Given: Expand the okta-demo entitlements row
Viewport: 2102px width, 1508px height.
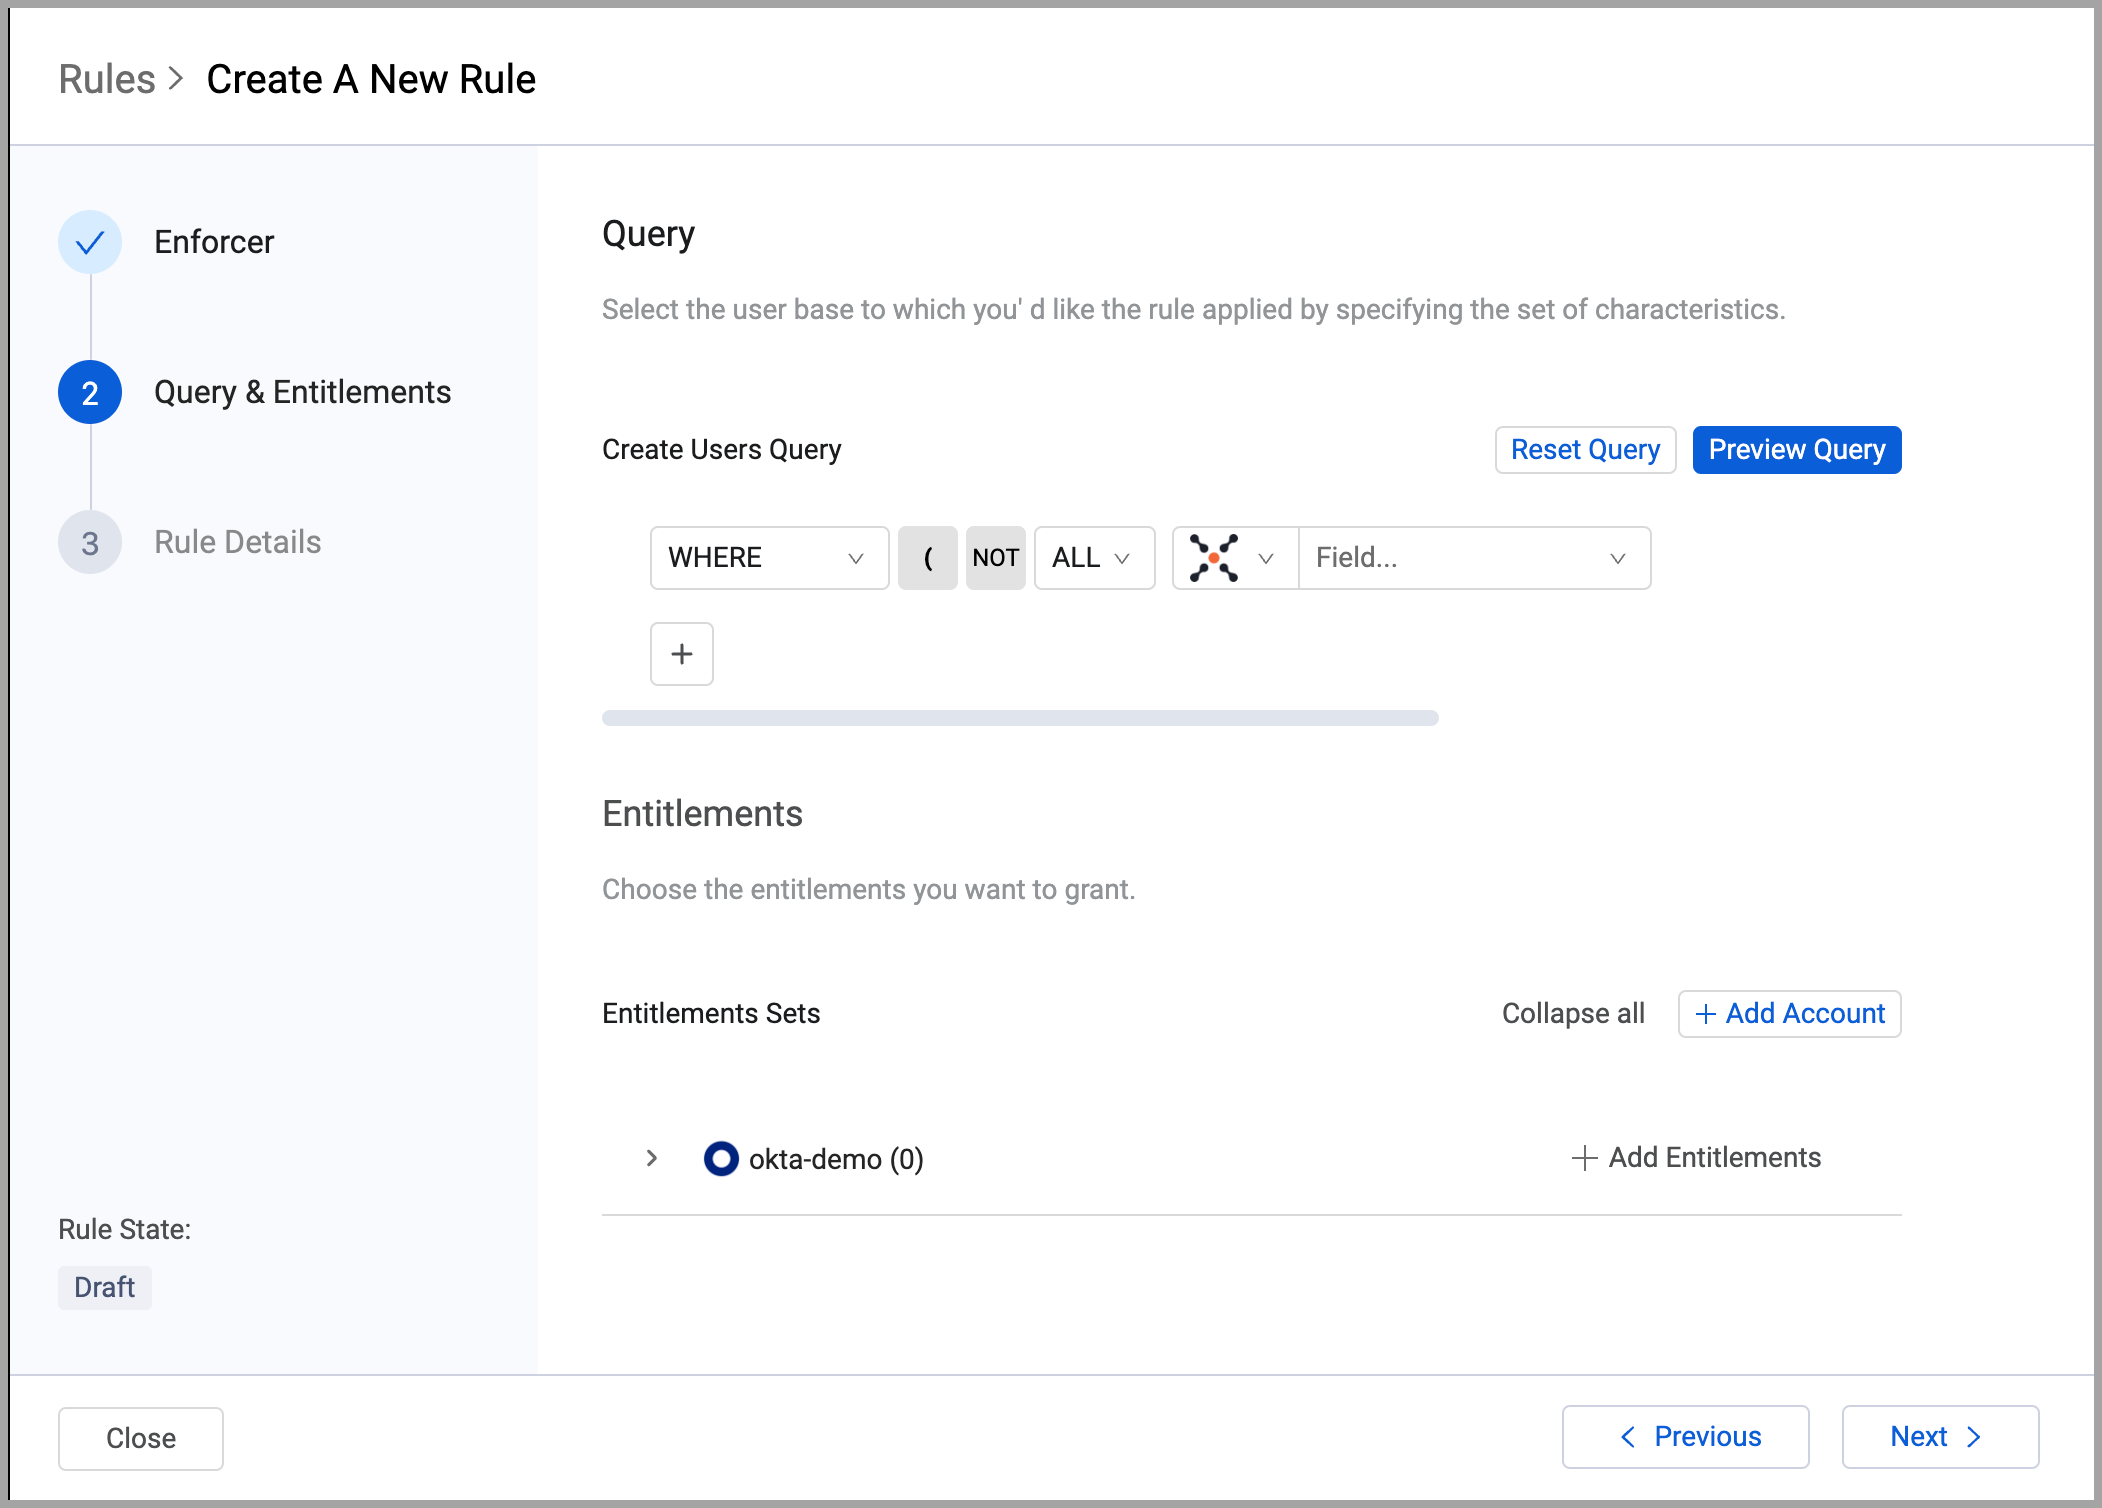Looking at the screenshot, I should click(652, 1158).
